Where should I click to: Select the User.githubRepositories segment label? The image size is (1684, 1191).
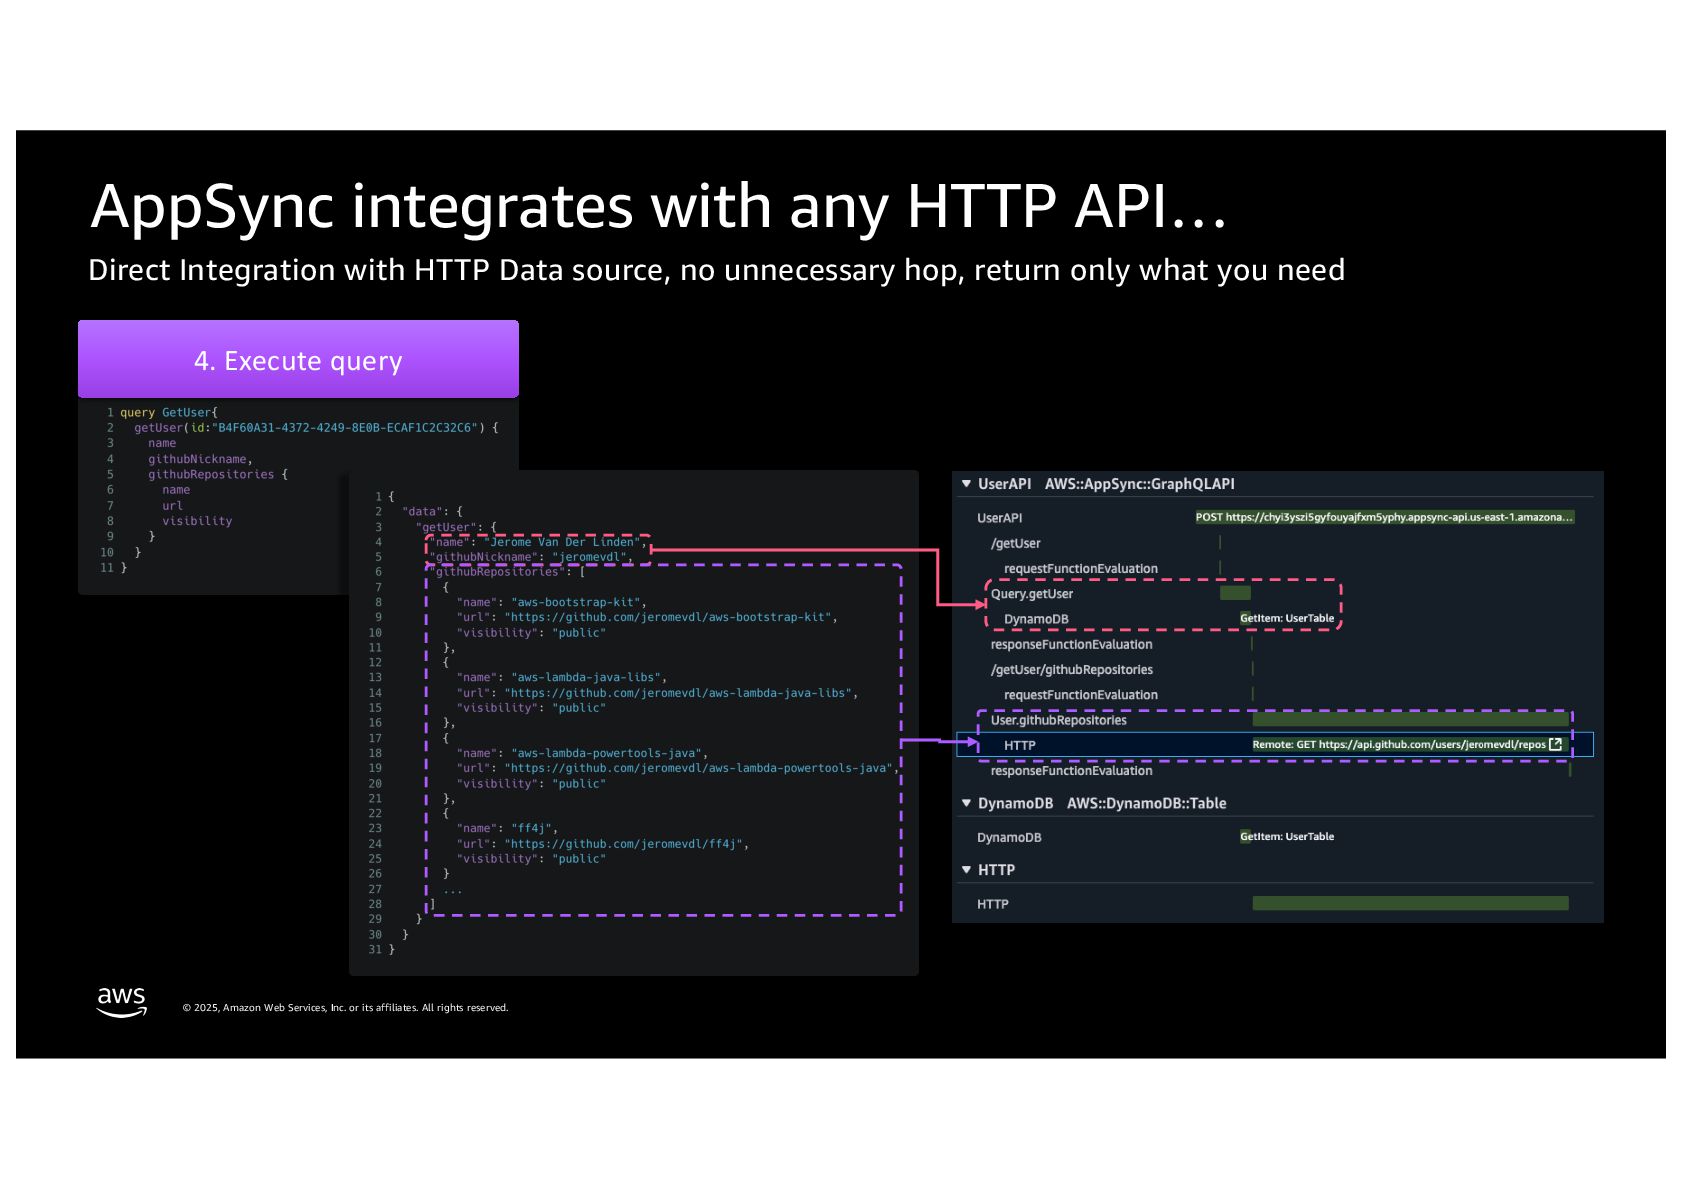click(1058, 720)
